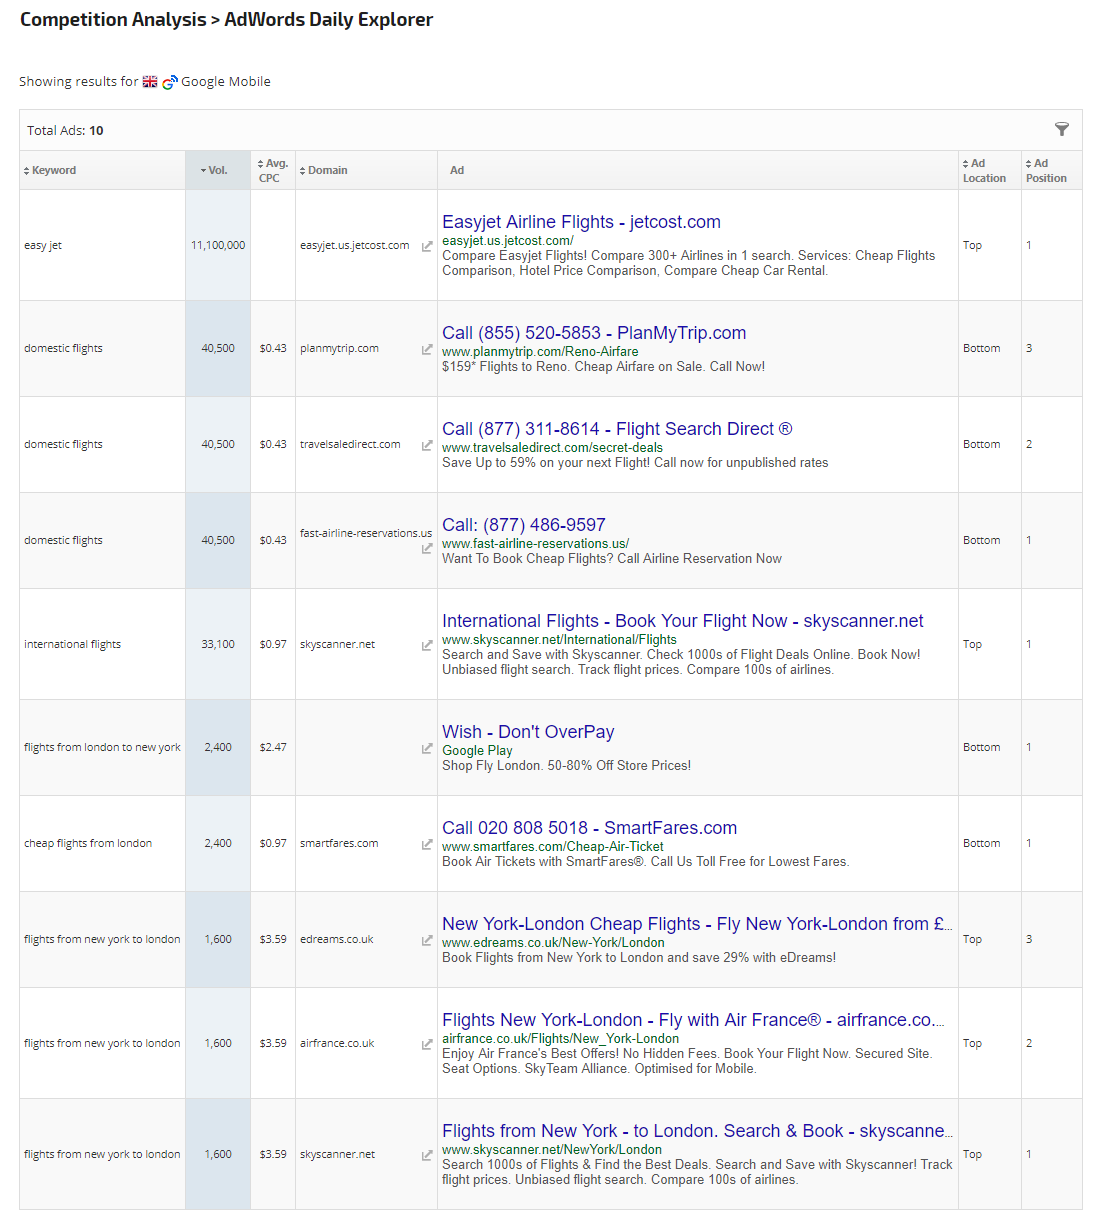Sort by Ad Position column
Image resolution: width=1095 pixels, height=1232 pixels.
(1045, 171)
